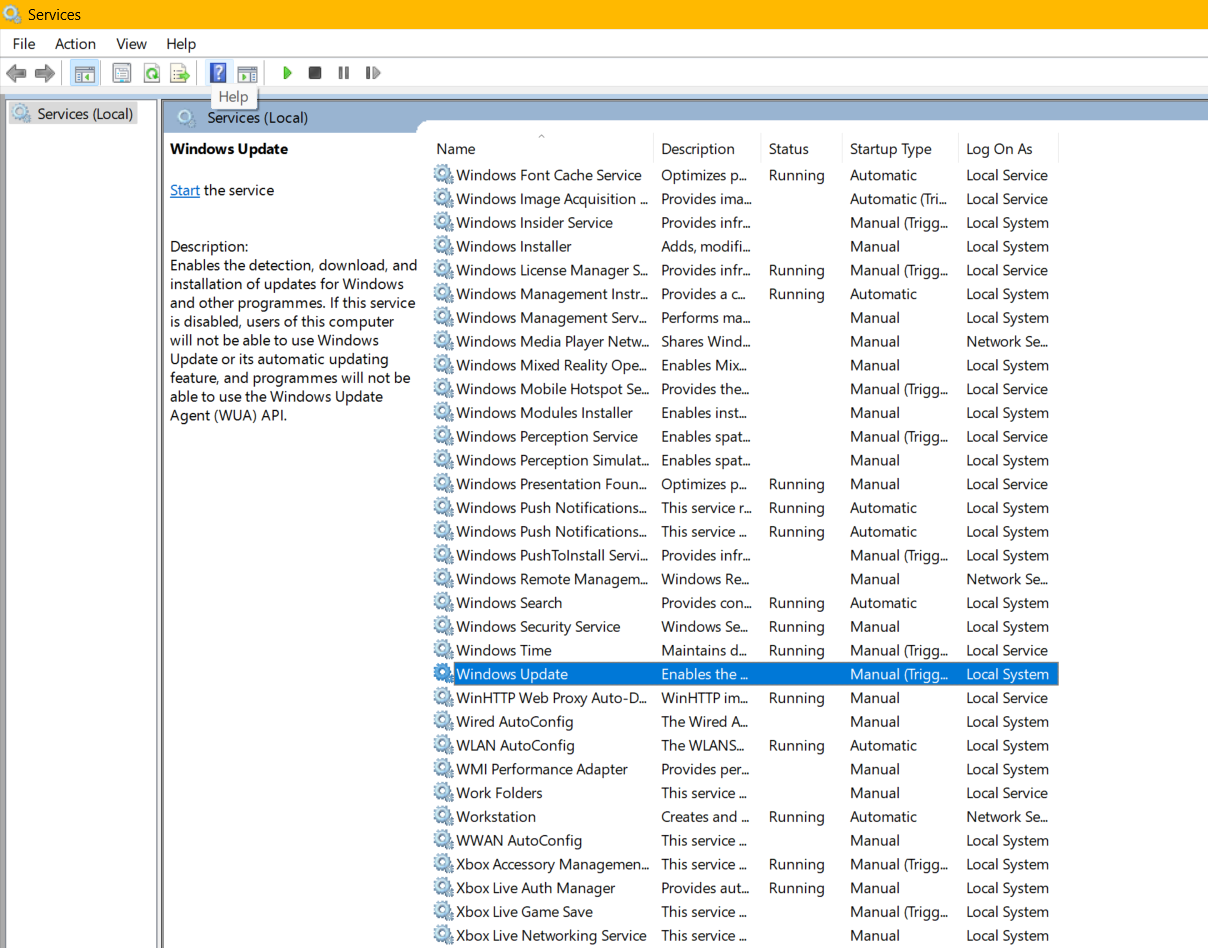The image size is (1208, 948).
Task: Click the blue Help question mark icon
Action: 218,73
